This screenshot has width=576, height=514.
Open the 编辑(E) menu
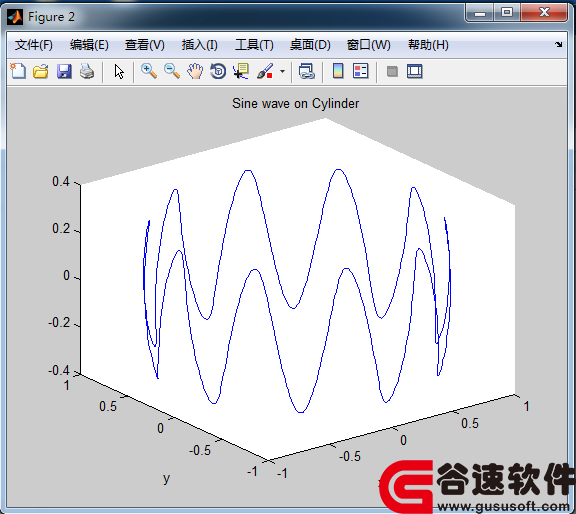(89, 45)
